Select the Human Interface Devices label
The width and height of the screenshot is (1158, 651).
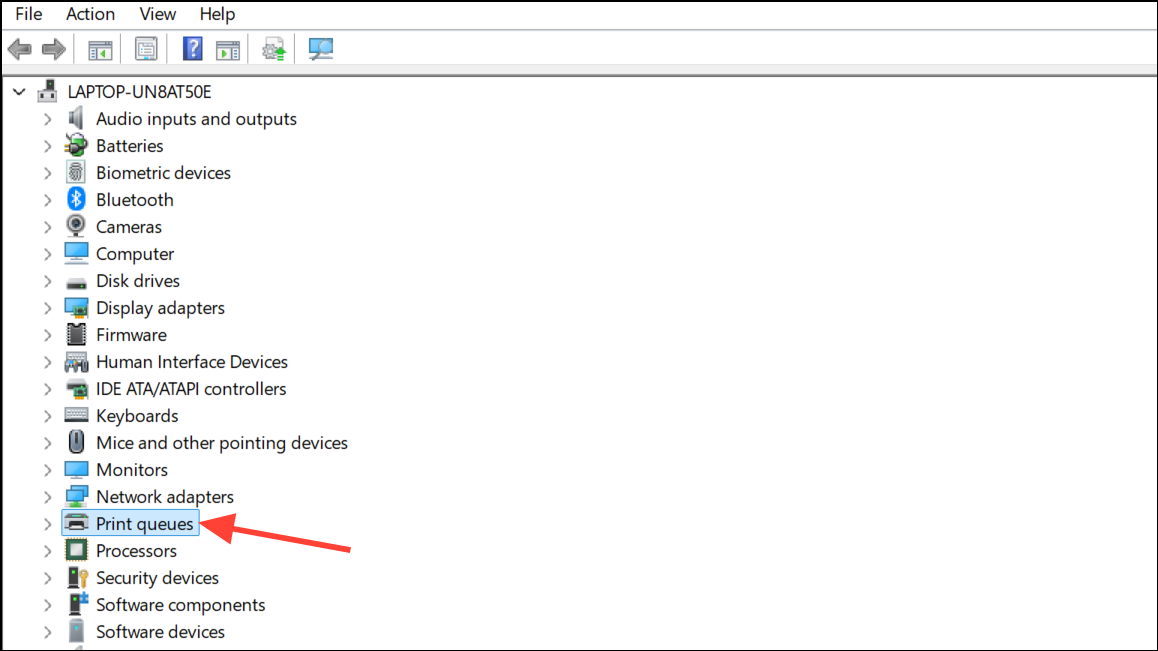(192, 361)
